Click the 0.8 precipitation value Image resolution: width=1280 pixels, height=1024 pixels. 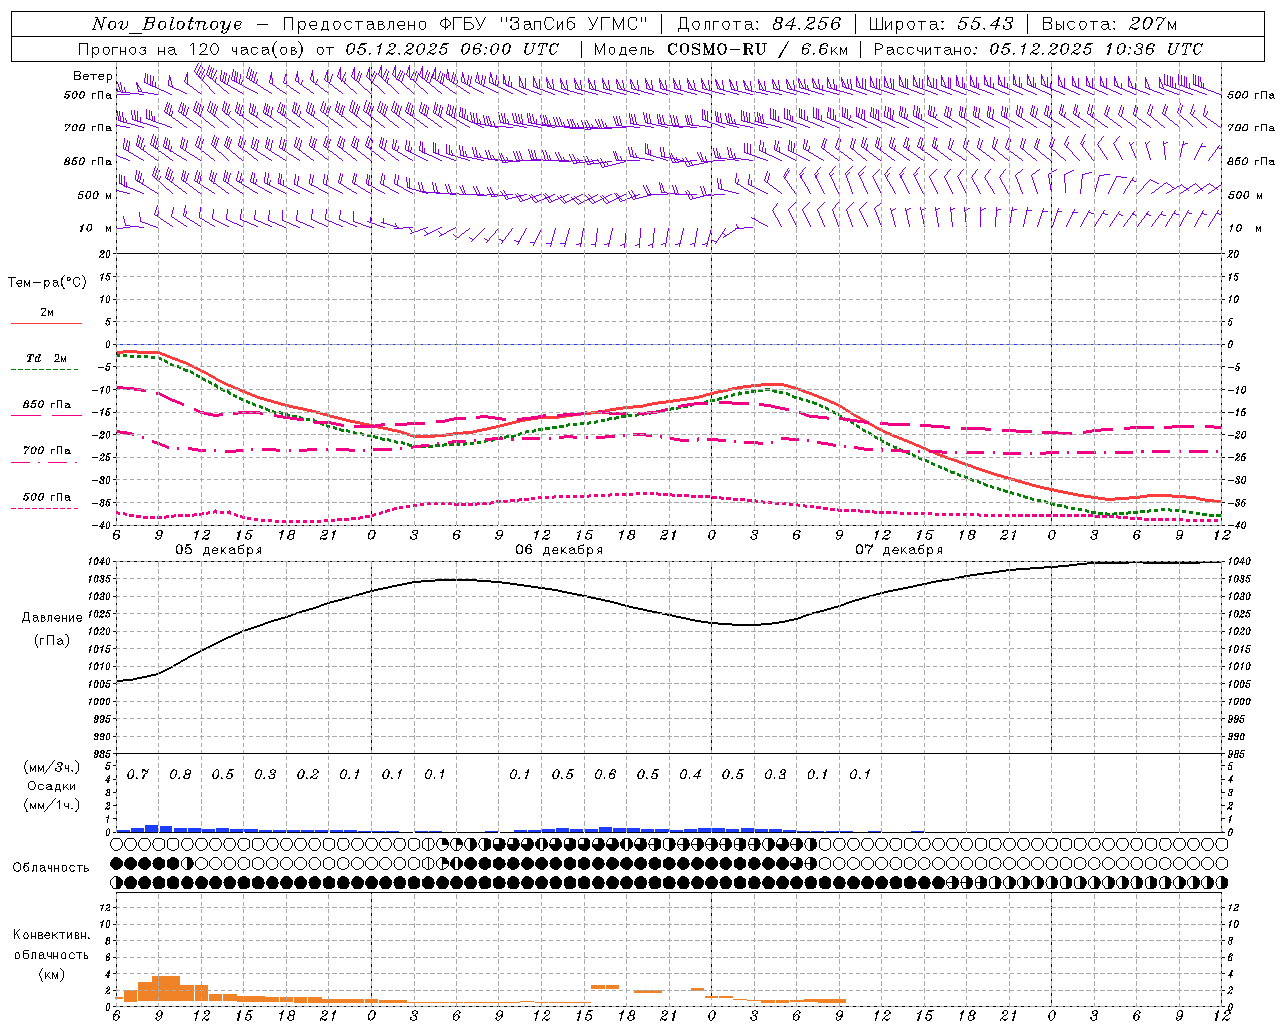coord(180,775)
